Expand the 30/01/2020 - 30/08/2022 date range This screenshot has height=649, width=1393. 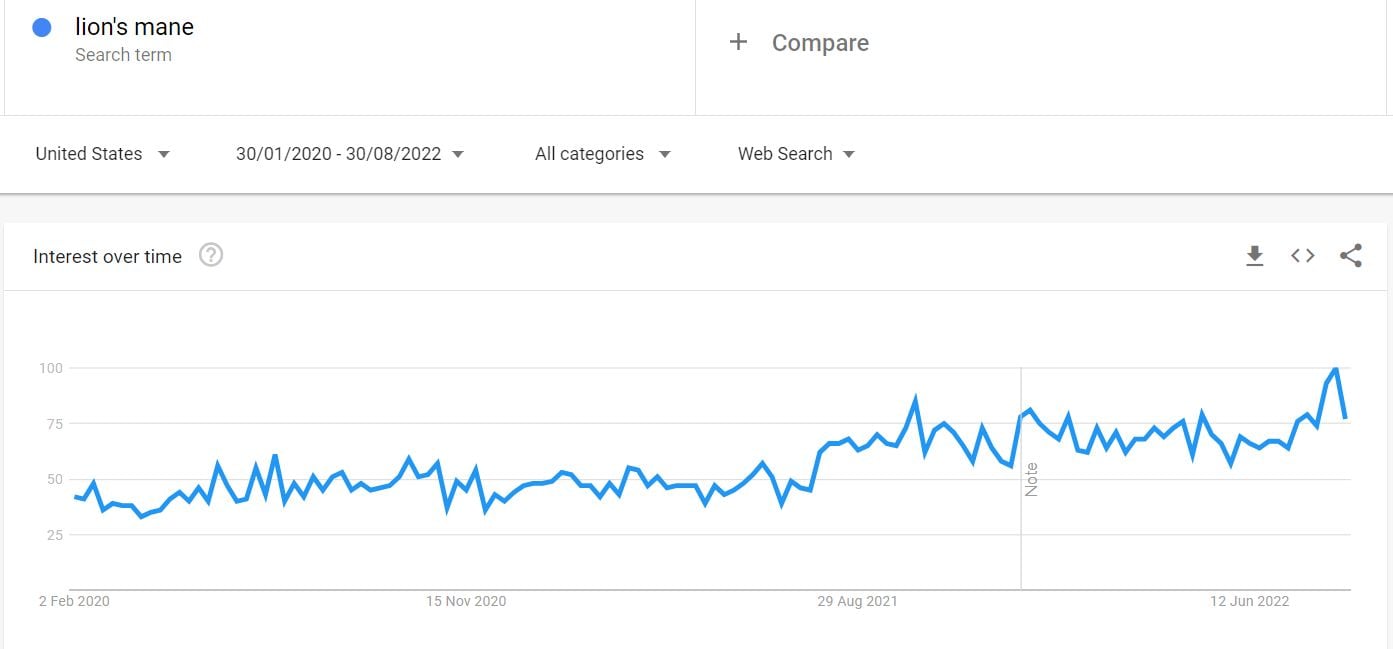point(350,154)
